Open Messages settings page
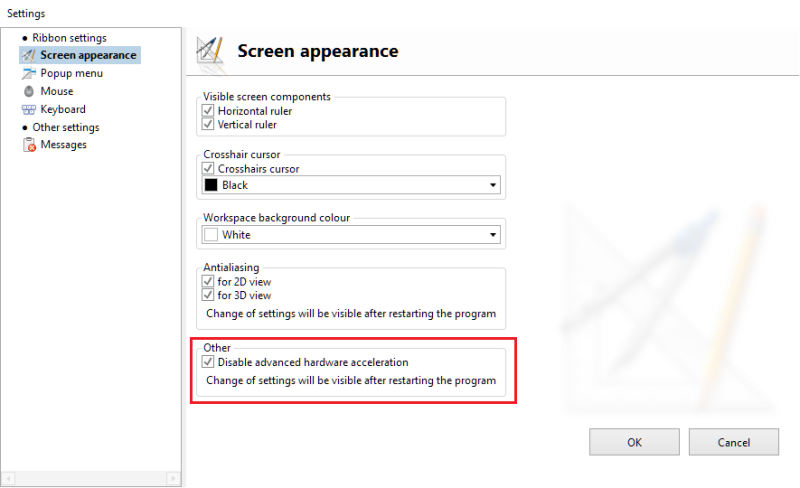The image size is (800, 488). (x=63, y=145)
